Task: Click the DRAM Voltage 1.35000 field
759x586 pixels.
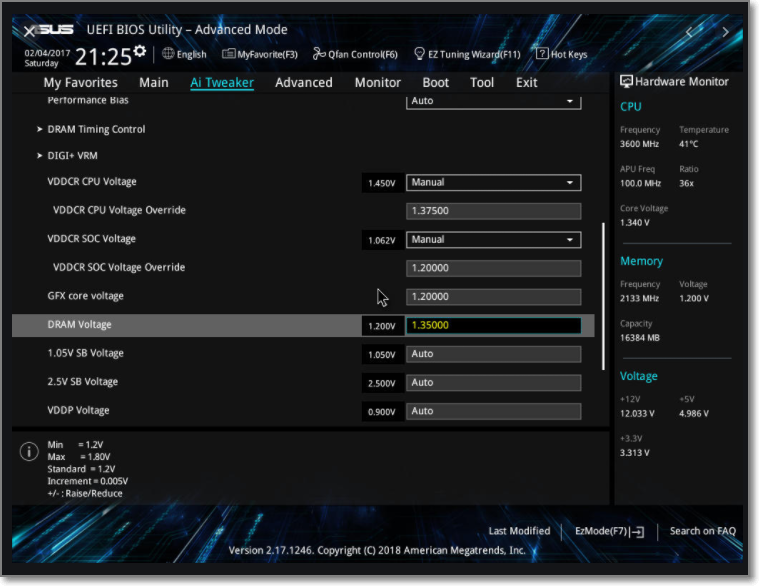Action: [x=493, y=325]
